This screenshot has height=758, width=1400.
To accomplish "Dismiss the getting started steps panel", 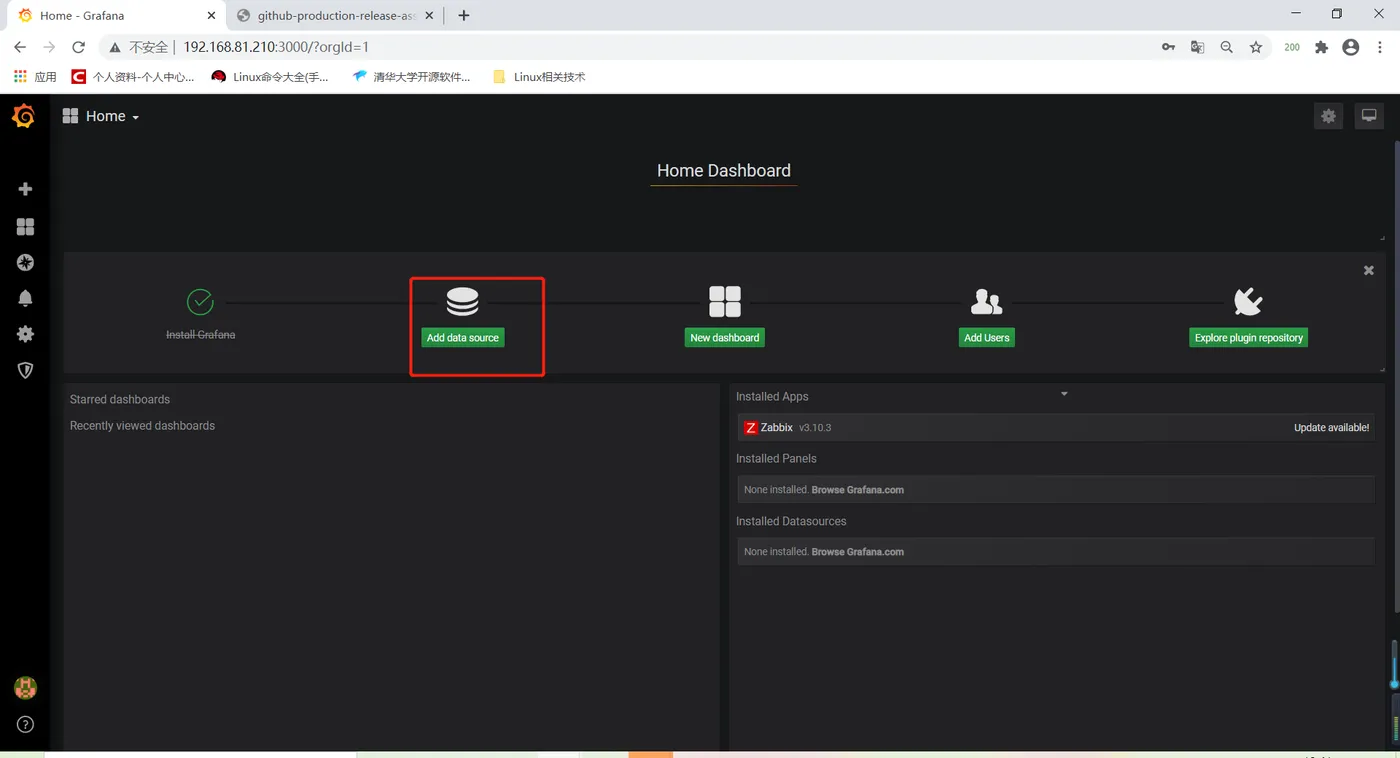I will coord(1369,270).
